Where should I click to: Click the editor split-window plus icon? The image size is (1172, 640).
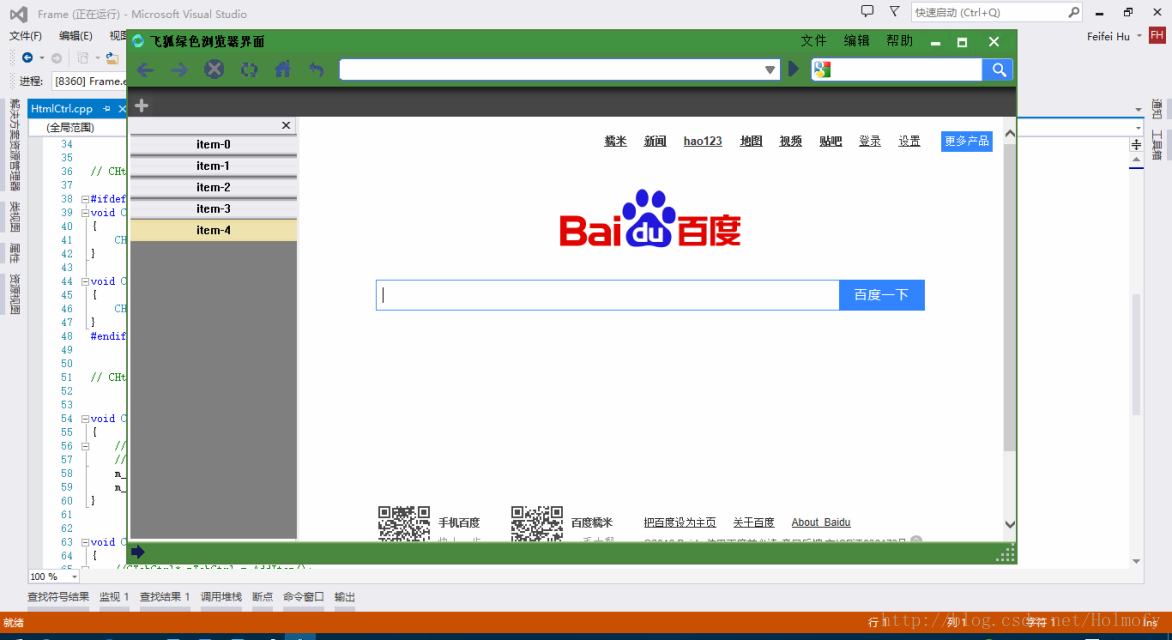(x=1136, y=144)
